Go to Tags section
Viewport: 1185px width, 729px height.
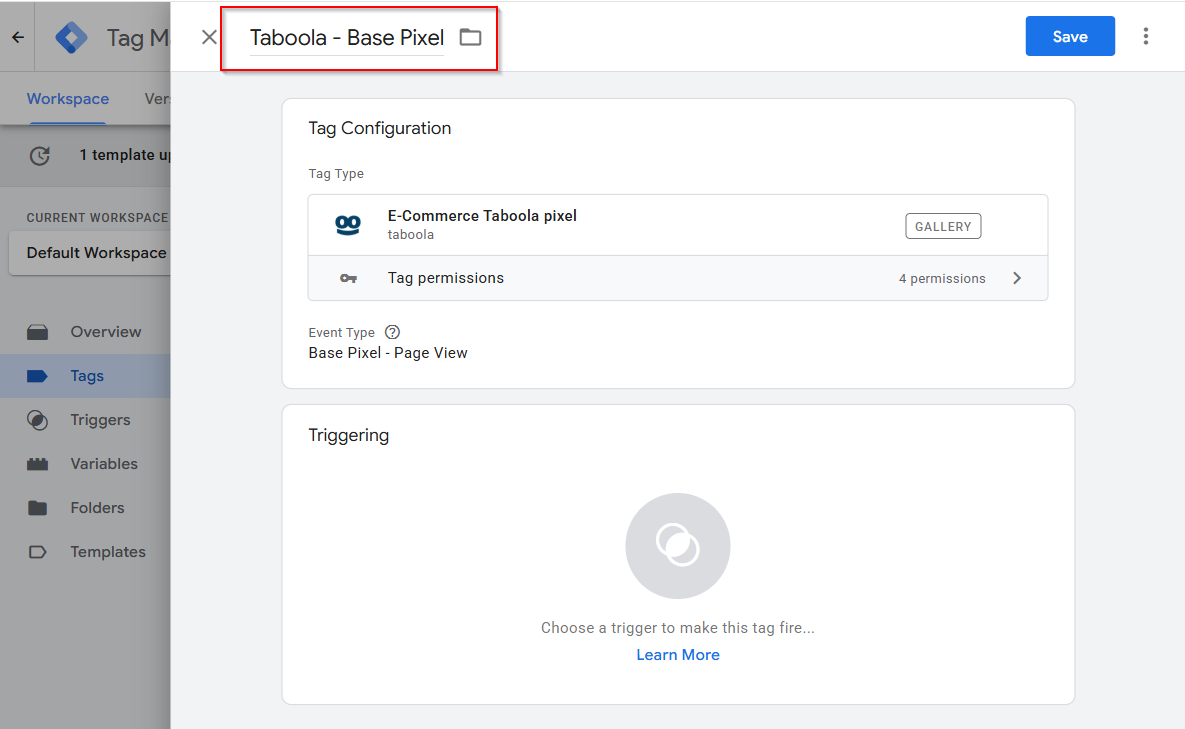[87, 376]
